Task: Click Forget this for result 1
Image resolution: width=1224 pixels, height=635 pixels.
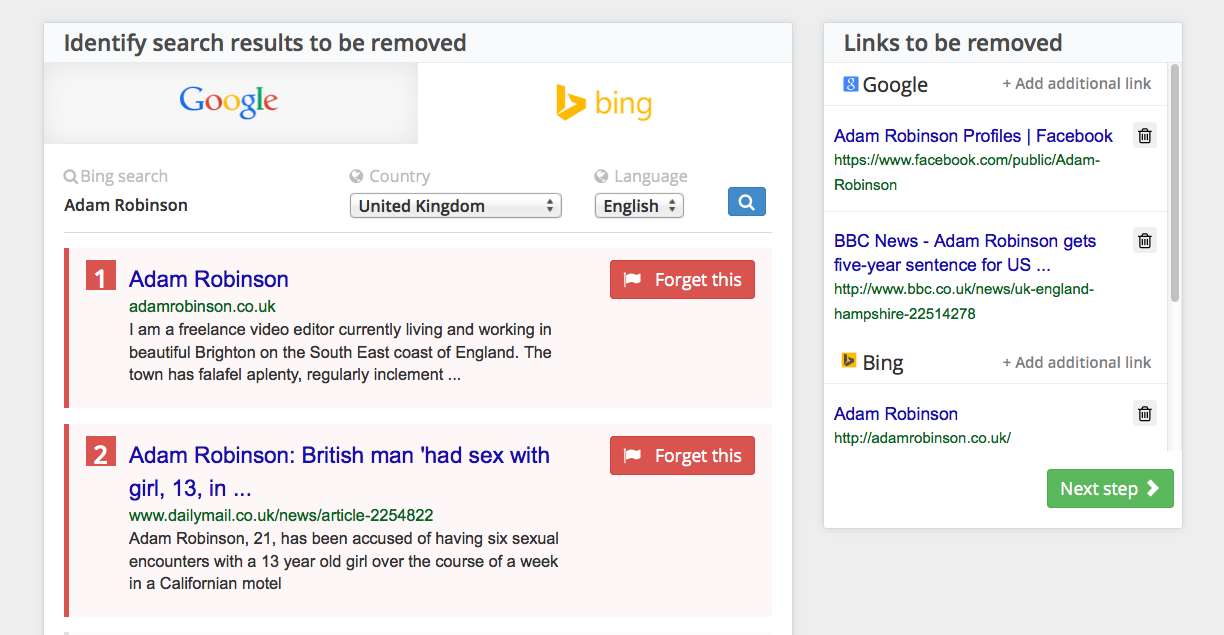Action: 682,280
